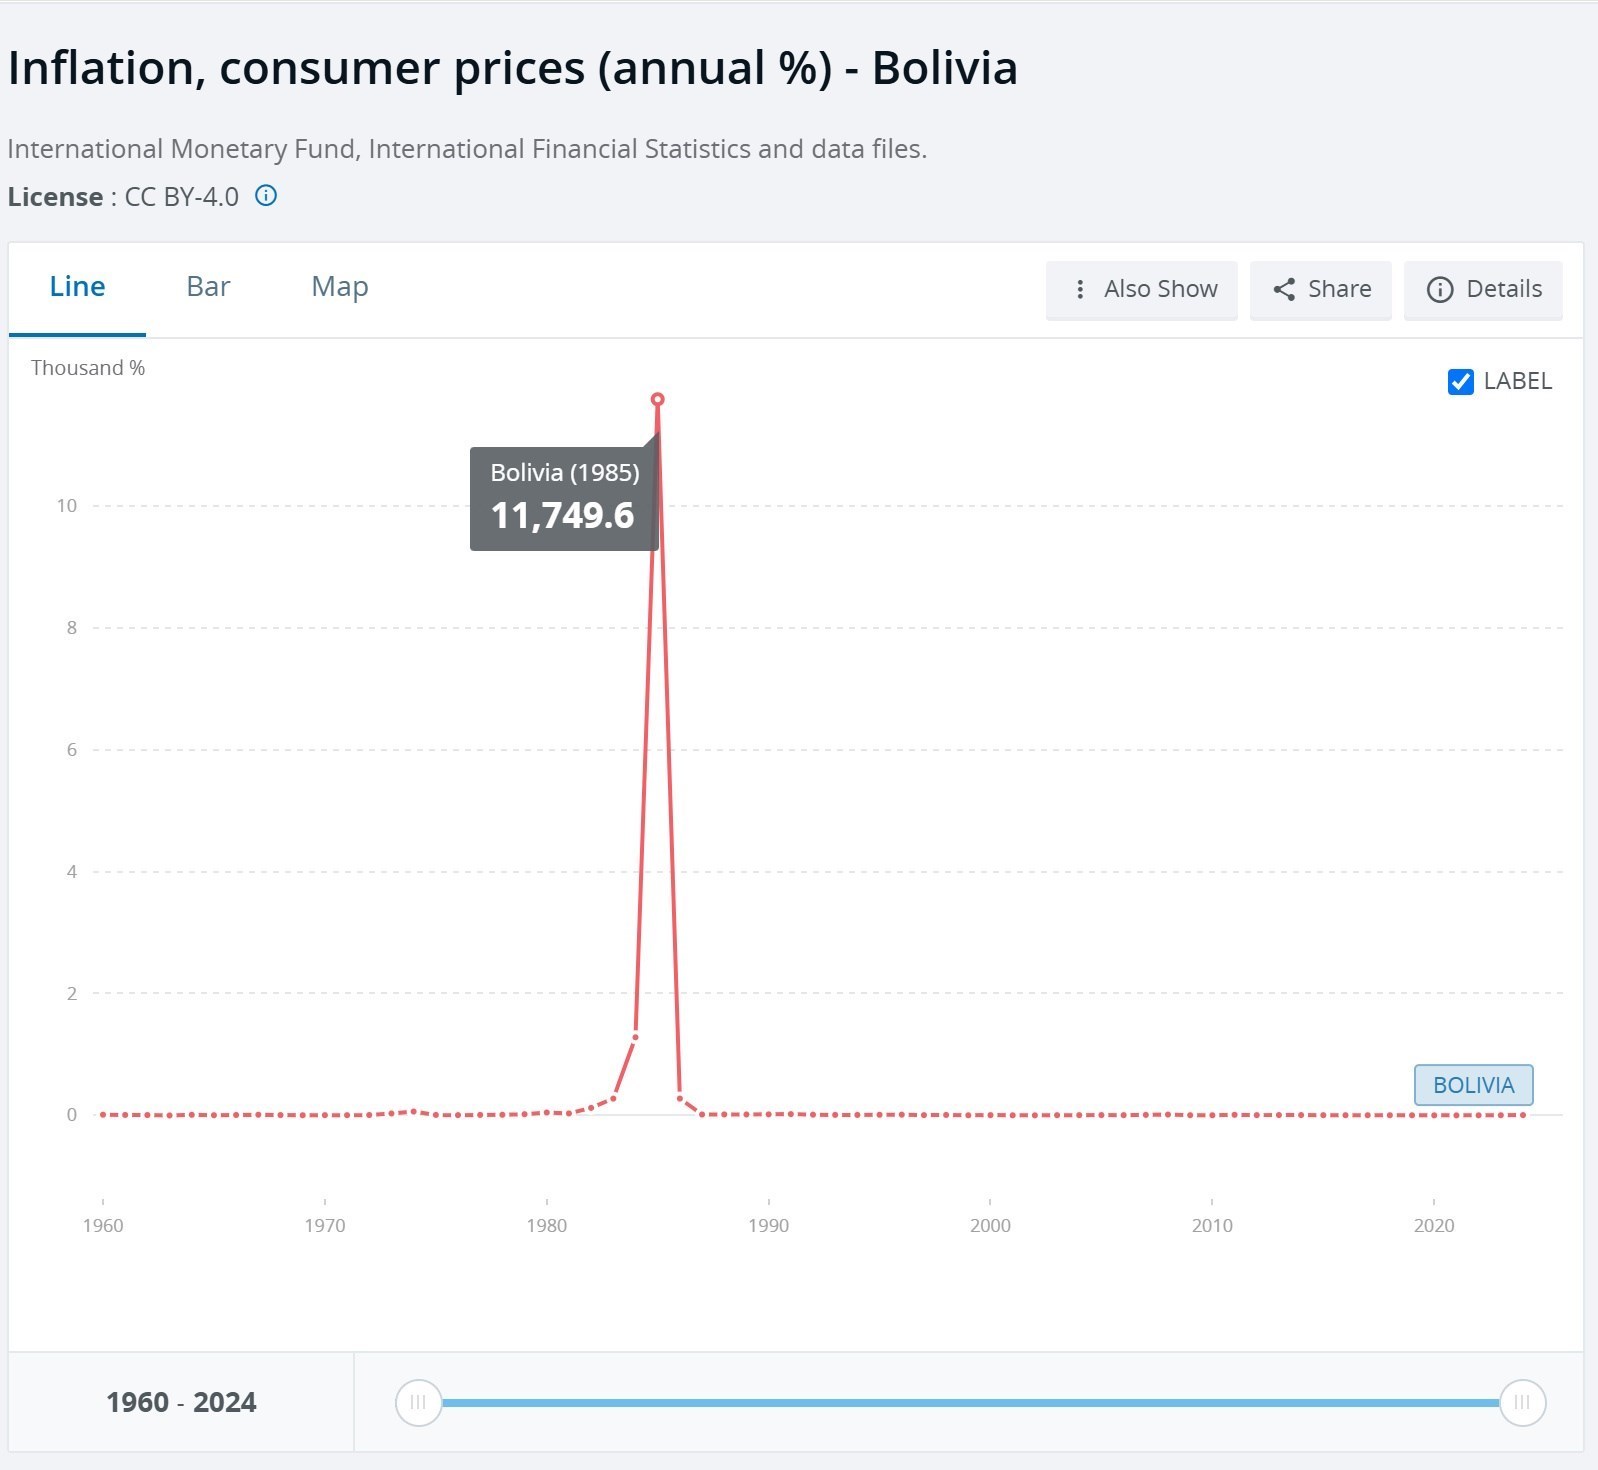Click the left year range slider handle
The height and width of the screenshot is (1470, 1598).
point(418,1402)
